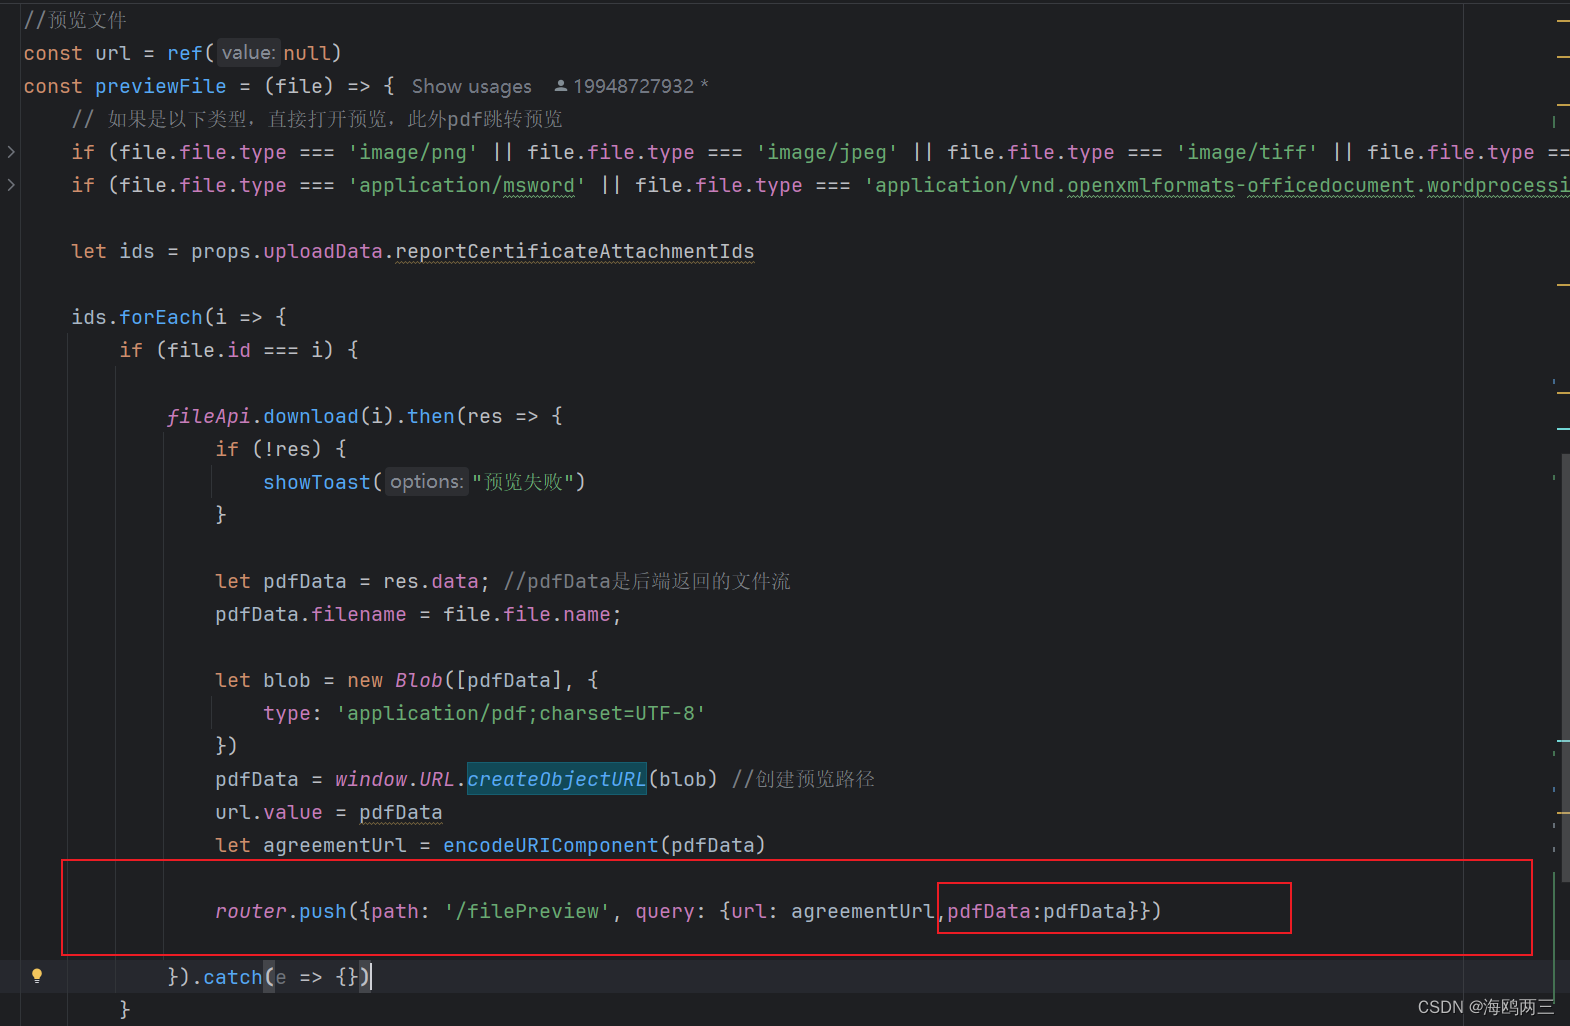Viewport: 1570px width, 1026px height.
Task: Click the "预览失败" toast message string
Action: click(521, 482)
